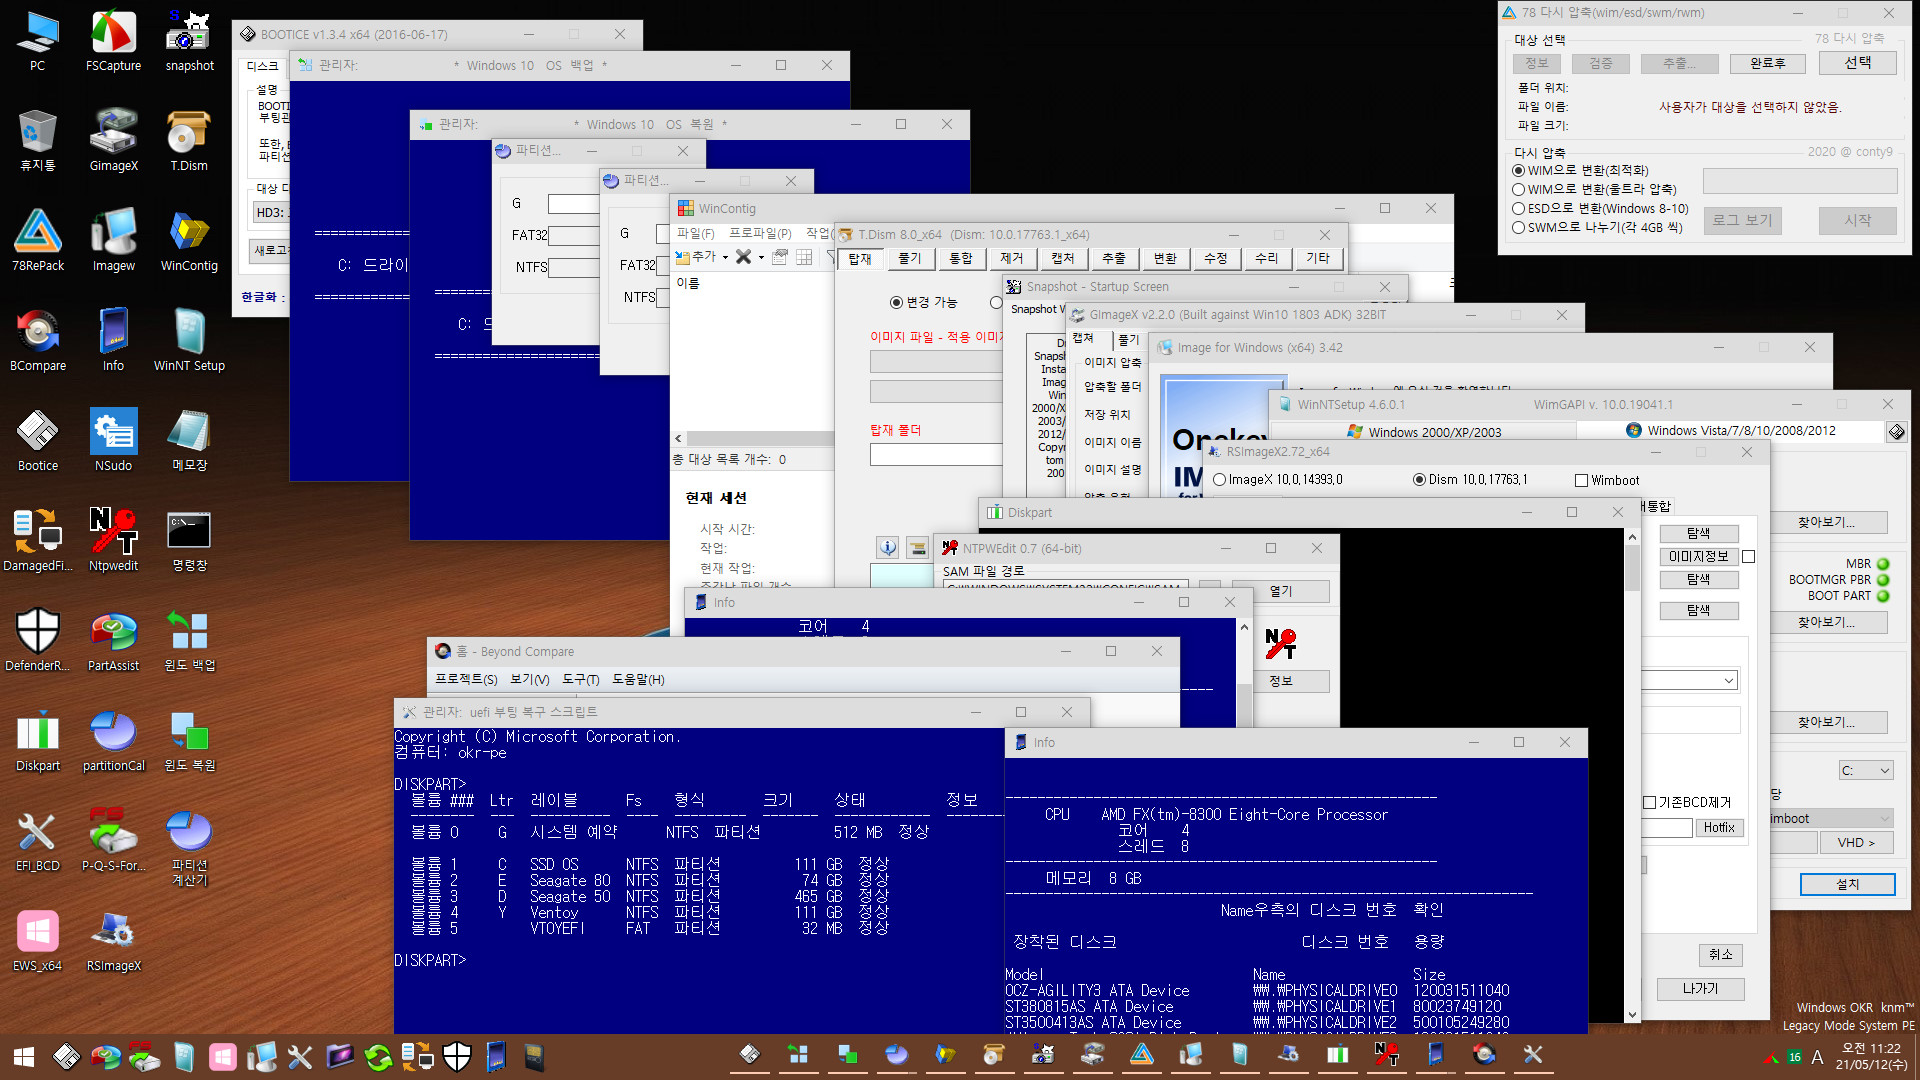1920x1080 pixels.
Task: Open the 78RePack desktop icon
Action: 38,242
